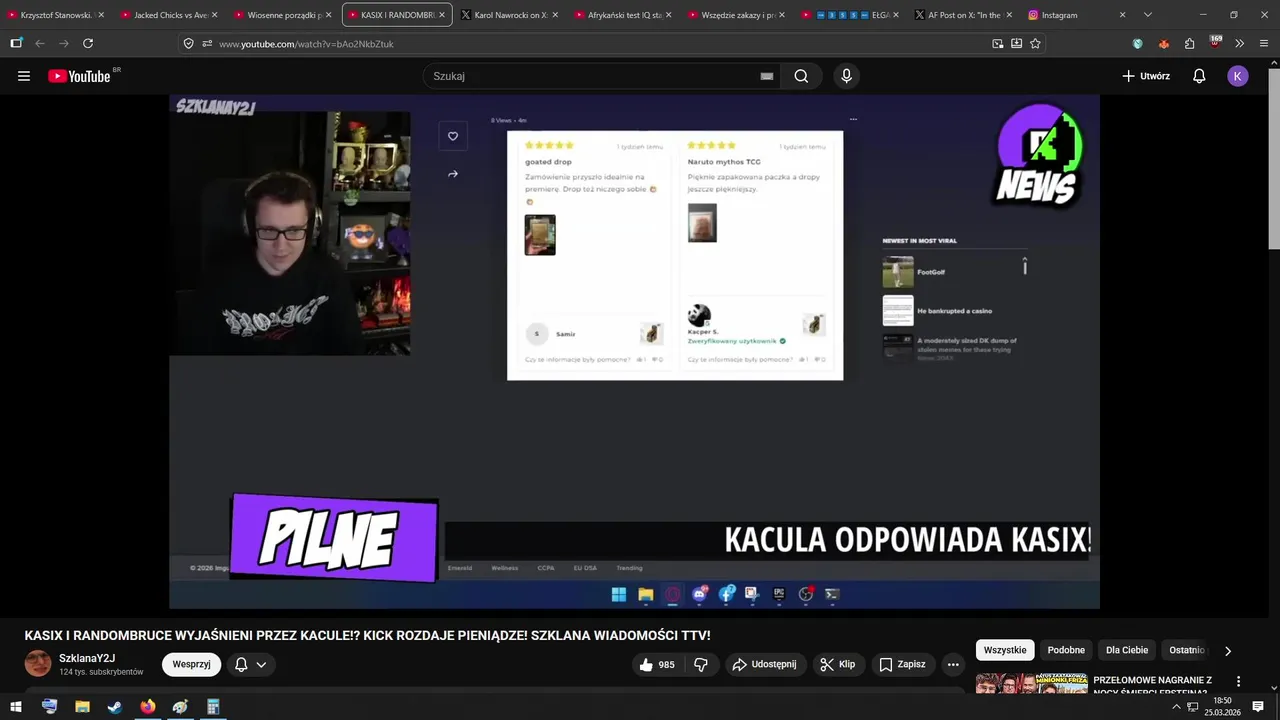
Task: Show hidden system tray icons
Action: click(x=1176, y=706)
